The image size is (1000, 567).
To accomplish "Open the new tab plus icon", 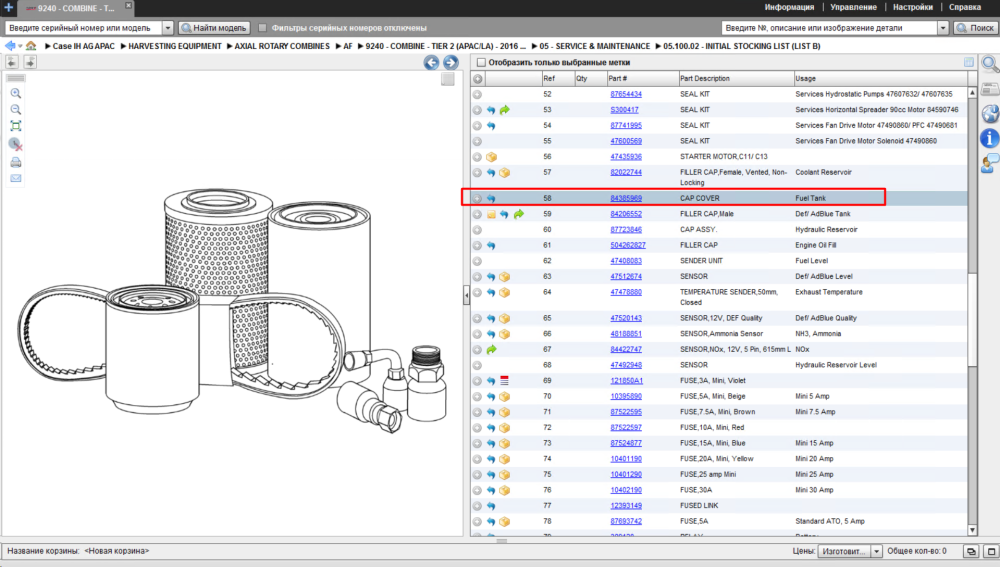I will coord(8,8).
